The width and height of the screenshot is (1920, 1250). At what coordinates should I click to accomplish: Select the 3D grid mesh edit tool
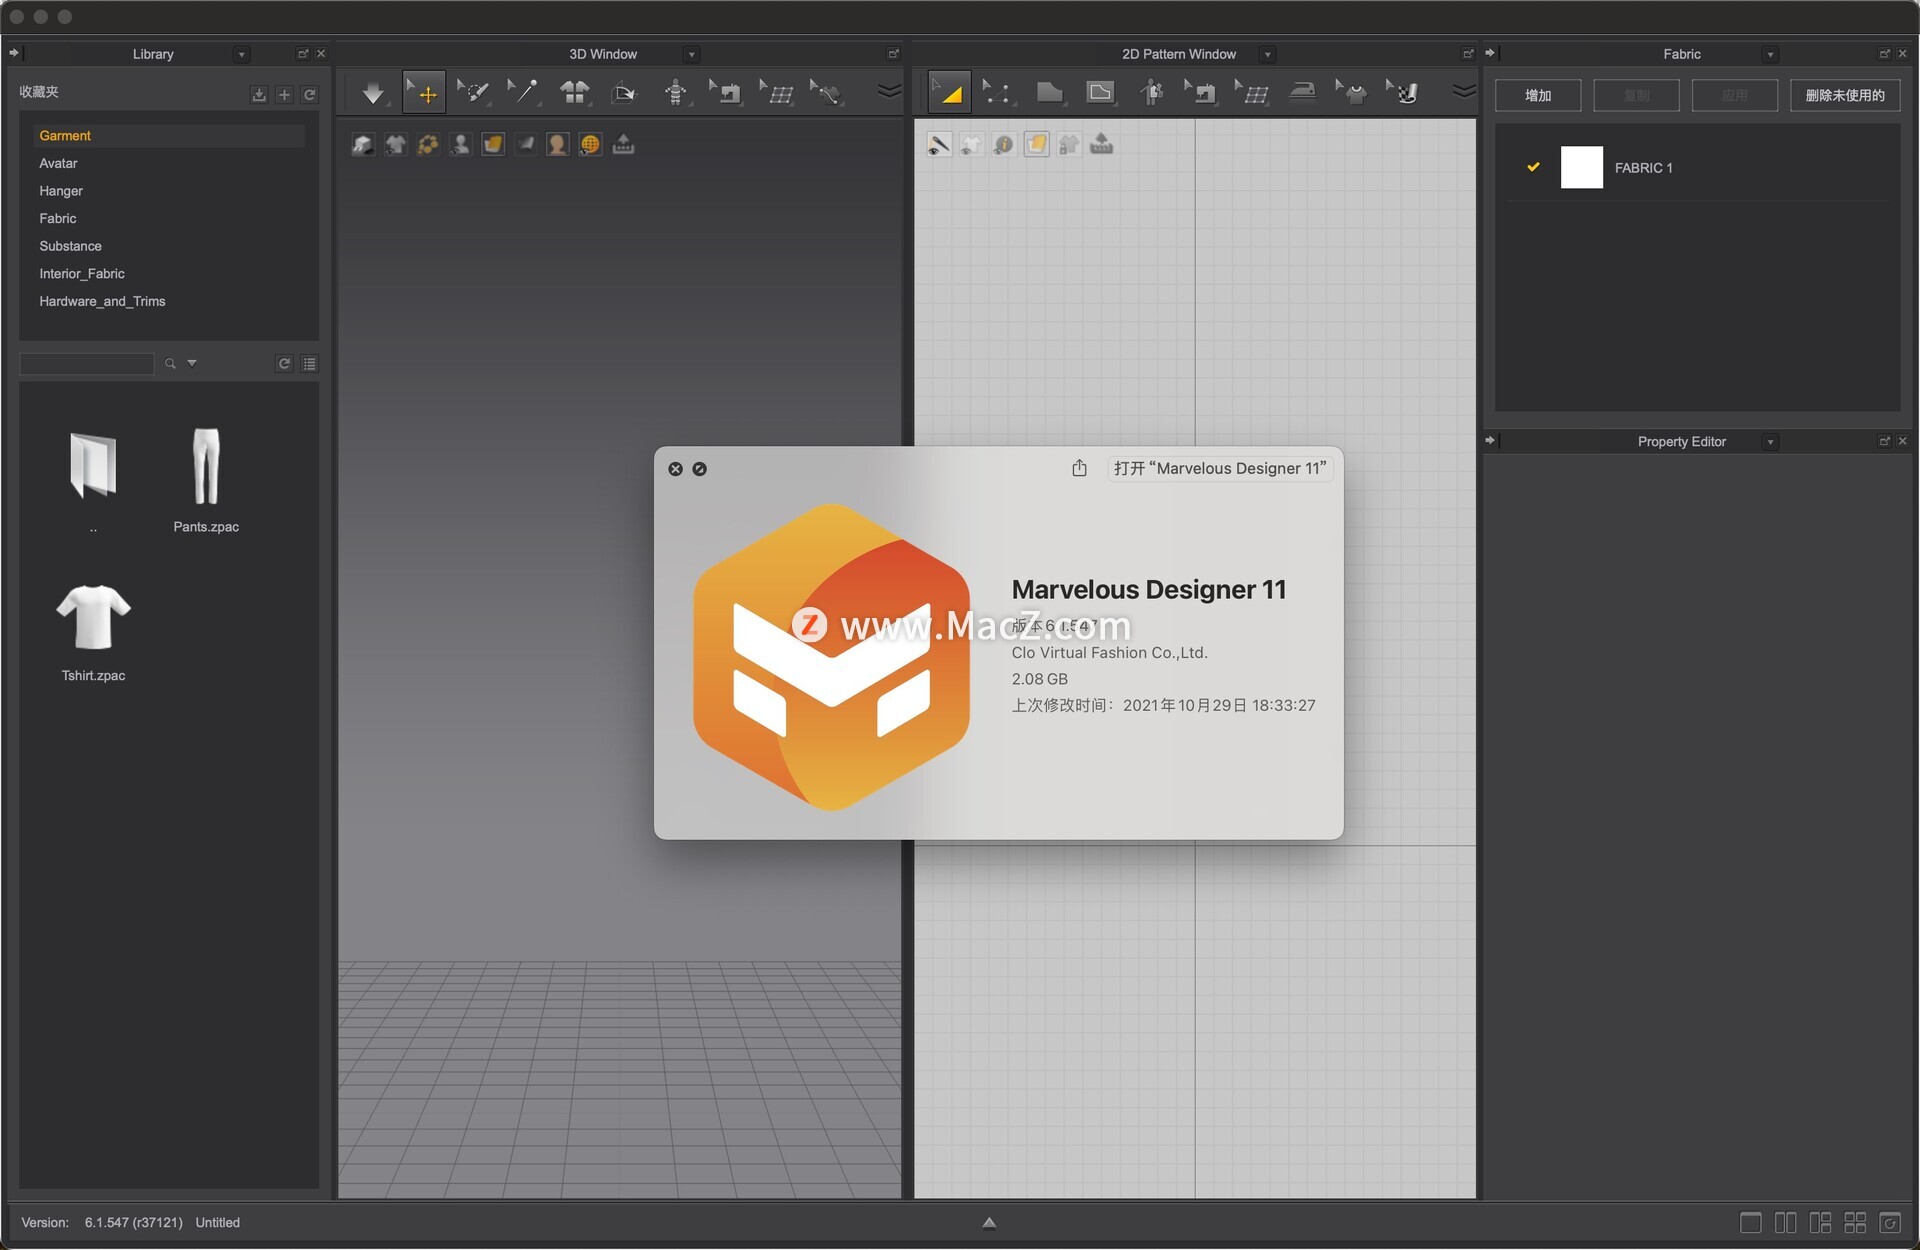coord(776,92)
